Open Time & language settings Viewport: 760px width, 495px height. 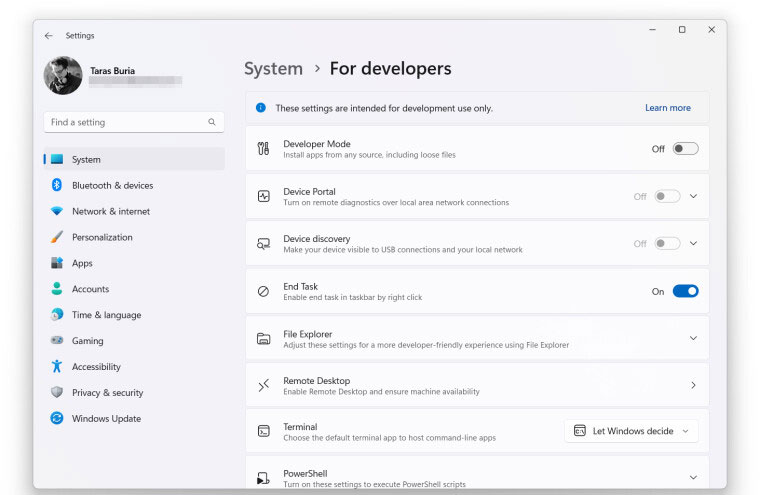point(134,315)
